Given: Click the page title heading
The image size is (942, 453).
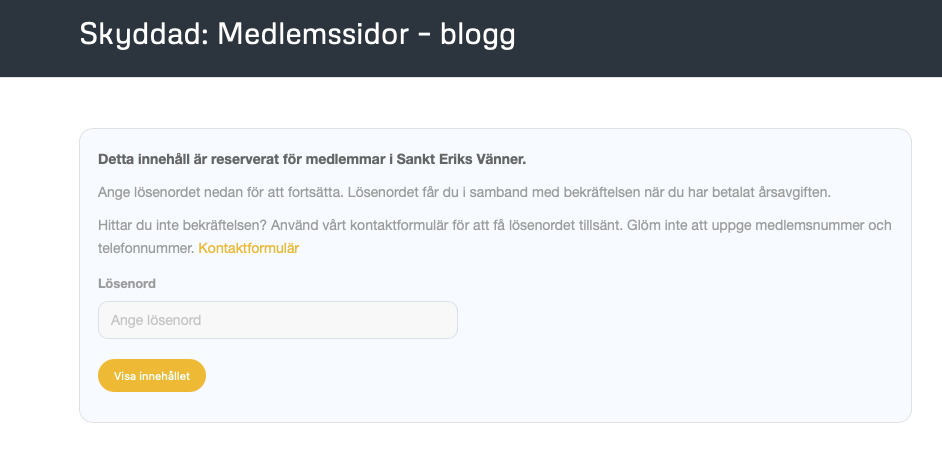Looking at the screenshot, I should (297, 35).
